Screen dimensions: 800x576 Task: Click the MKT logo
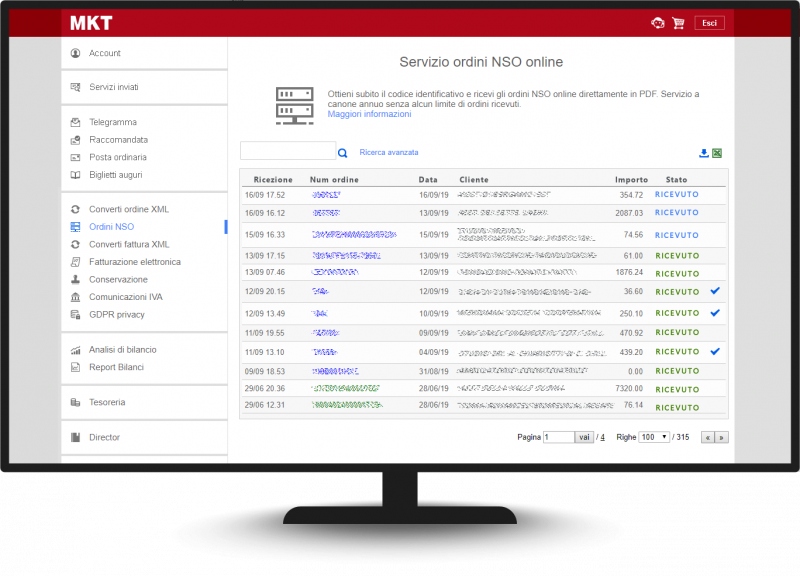(x=91, y=23)
